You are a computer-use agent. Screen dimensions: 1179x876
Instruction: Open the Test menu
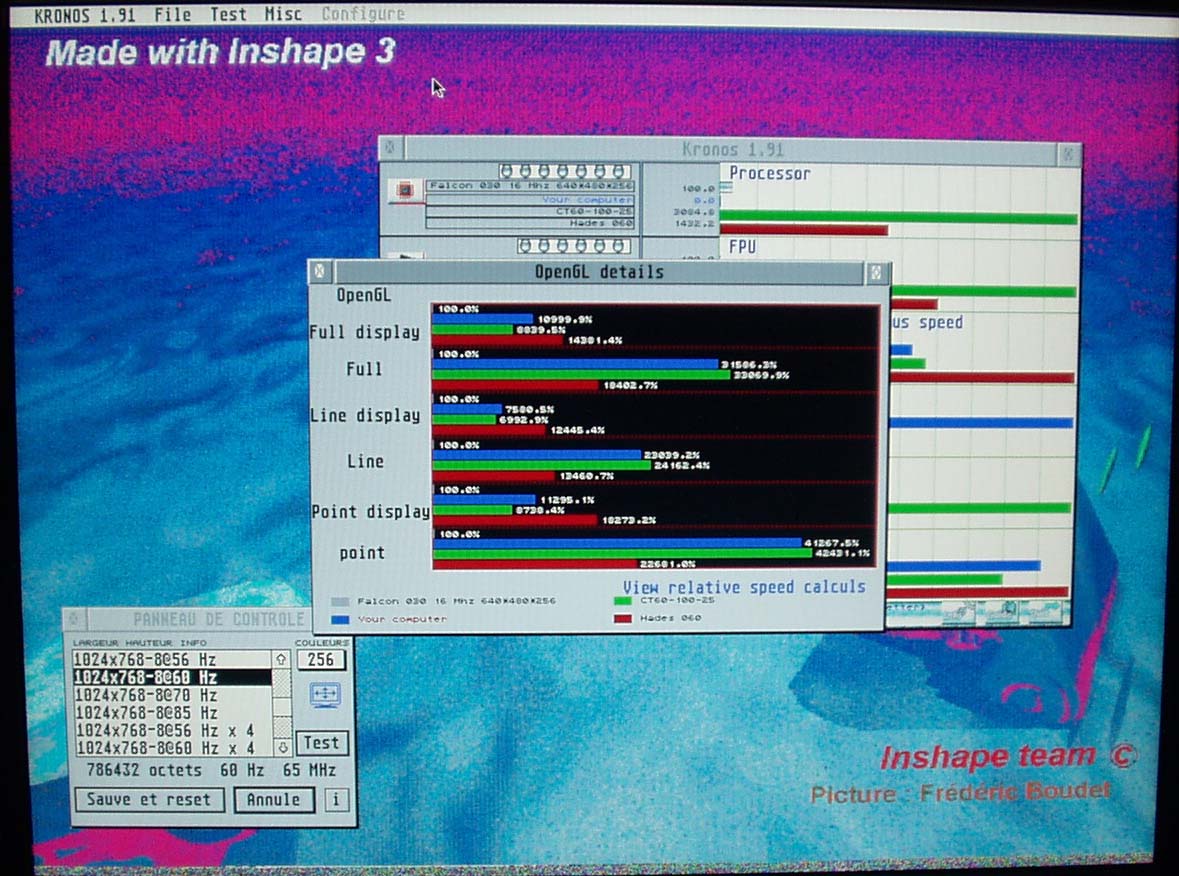click(228, 14)
